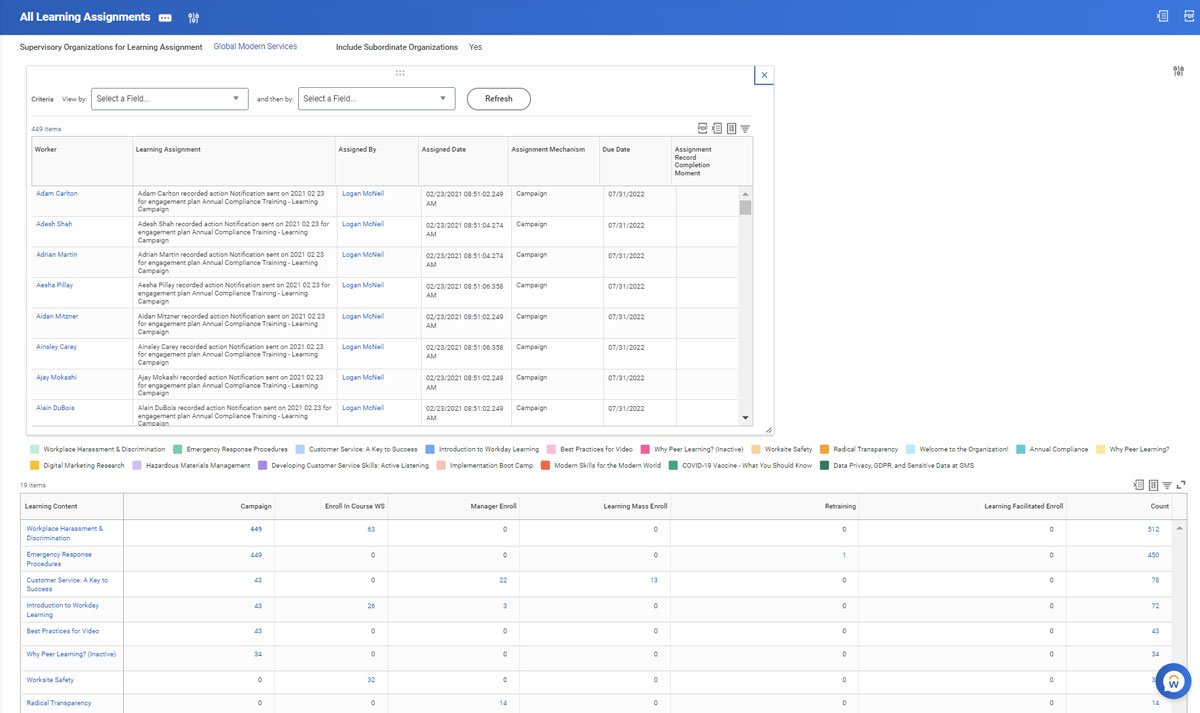Export the report to PDF from the header
Viewport: 1200px width, 713px height.
click(x=1189, y=17)
